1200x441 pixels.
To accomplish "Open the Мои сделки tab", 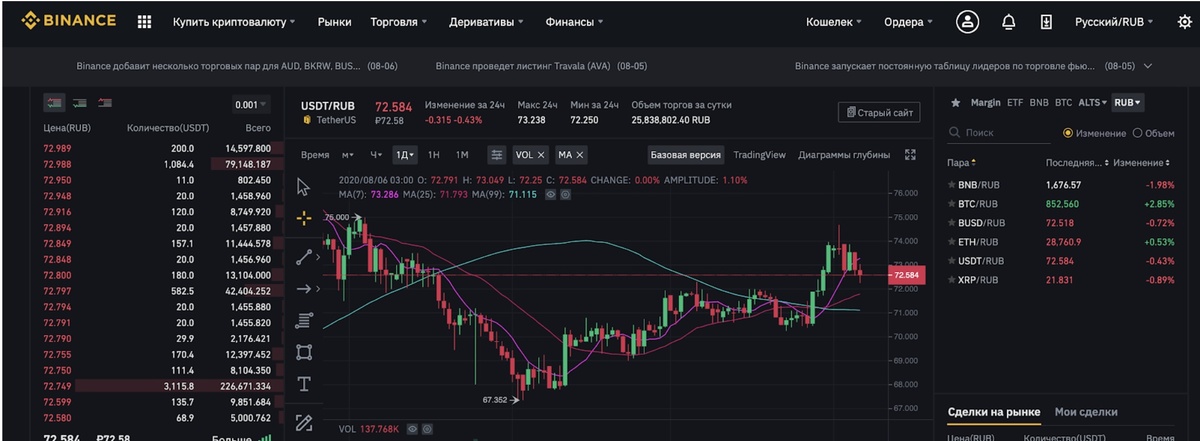I will (1086, 412).
